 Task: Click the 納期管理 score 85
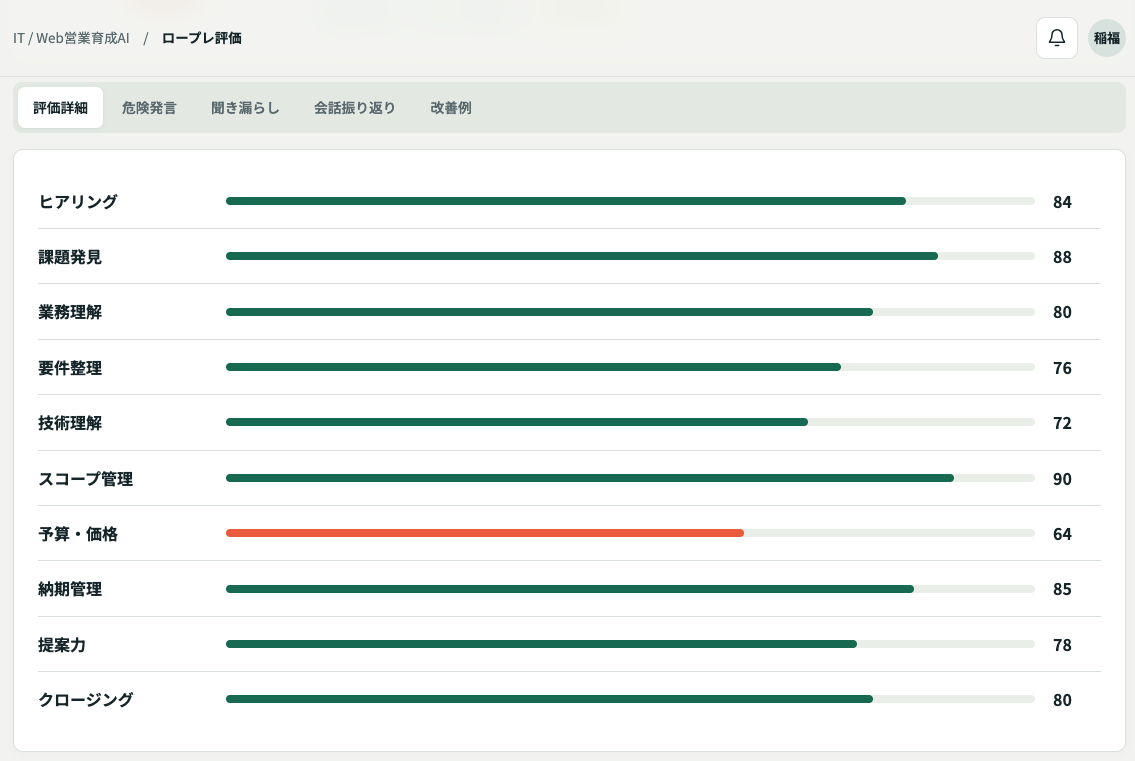tap(1062, 589)
